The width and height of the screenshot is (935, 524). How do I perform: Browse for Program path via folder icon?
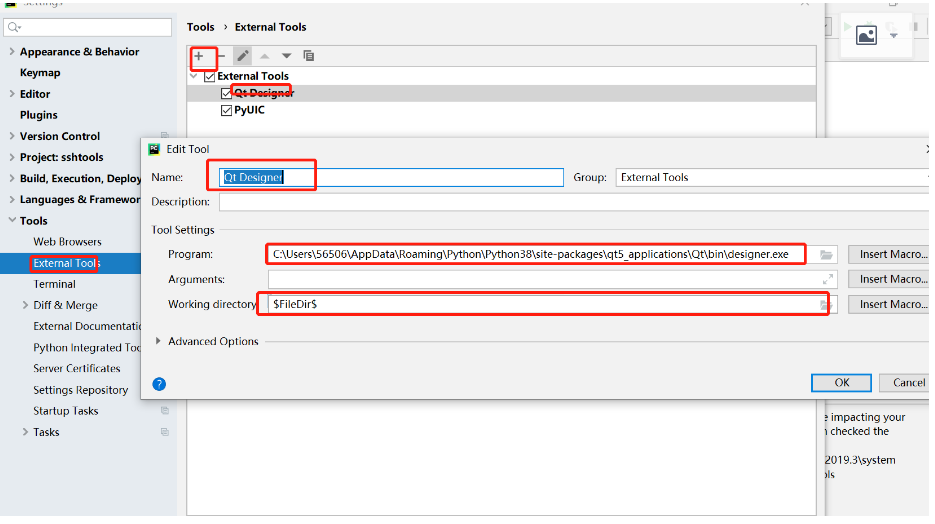(x=826, y=255)
